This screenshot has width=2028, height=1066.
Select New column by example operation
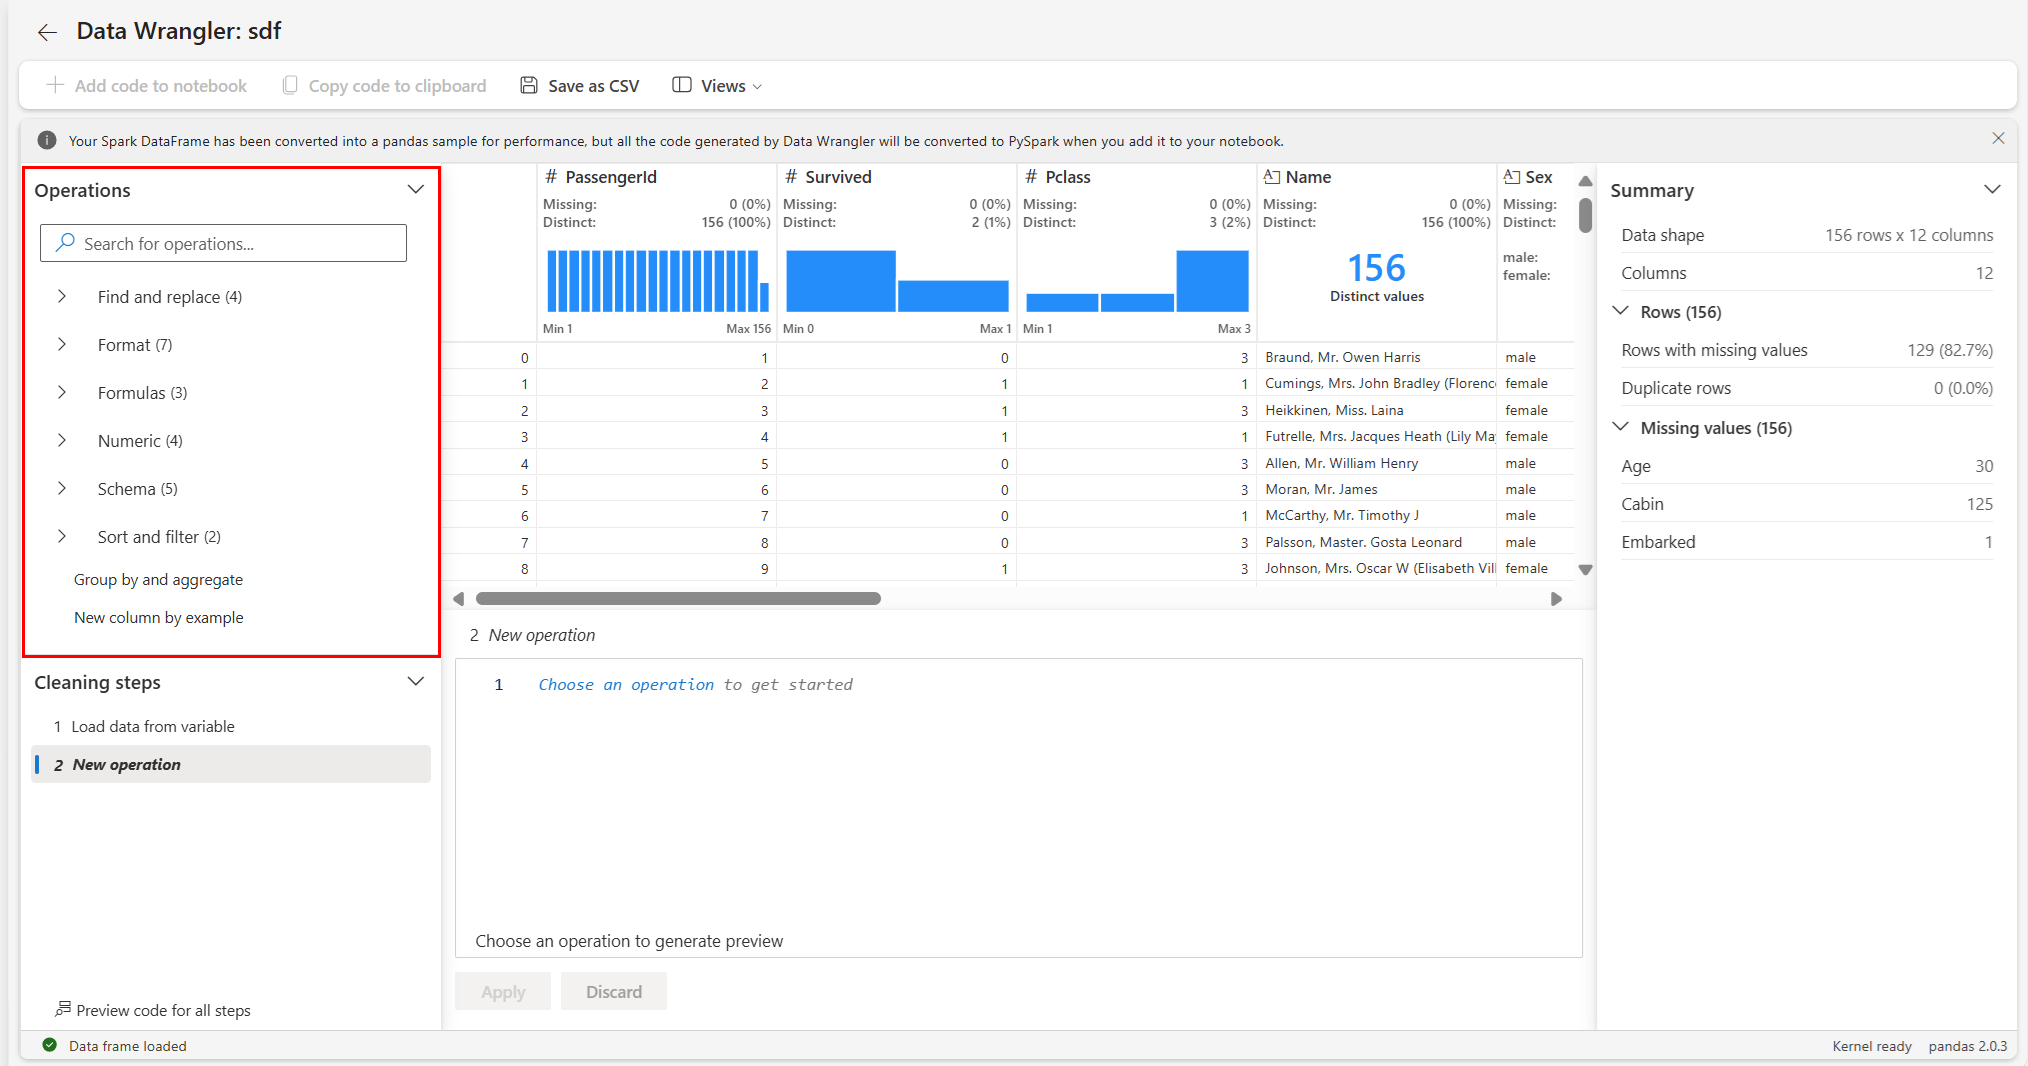(158, 617)
